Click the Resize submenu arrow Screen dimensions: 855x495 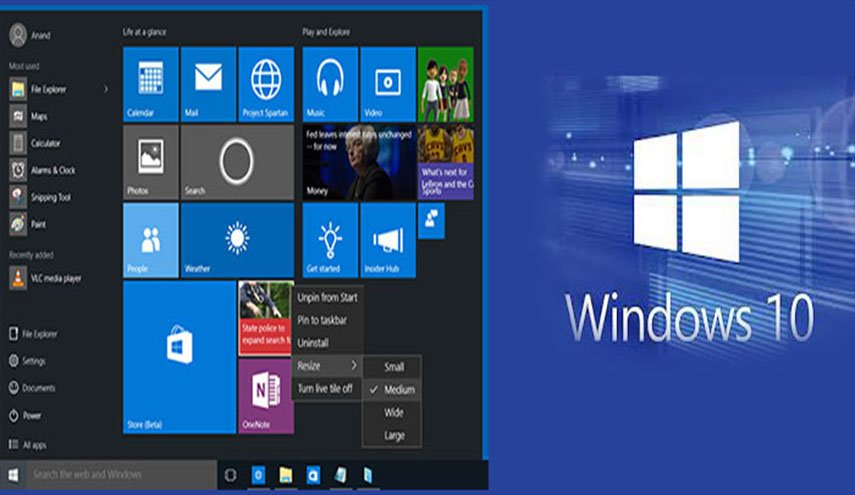click(354, 365)
